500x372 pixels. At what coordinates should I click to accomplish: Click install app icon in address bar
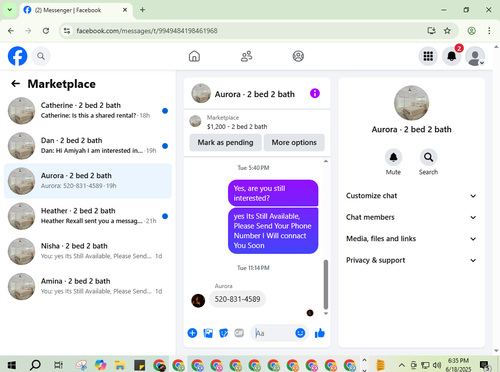pos(432,31)
